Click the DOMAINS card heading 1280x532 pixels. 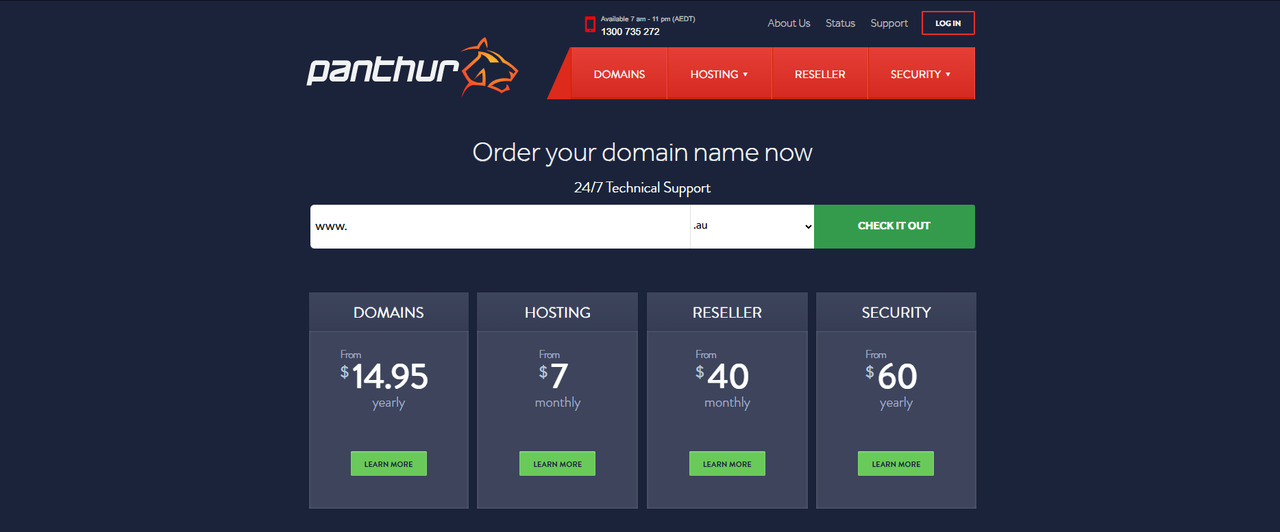(388, 313)
